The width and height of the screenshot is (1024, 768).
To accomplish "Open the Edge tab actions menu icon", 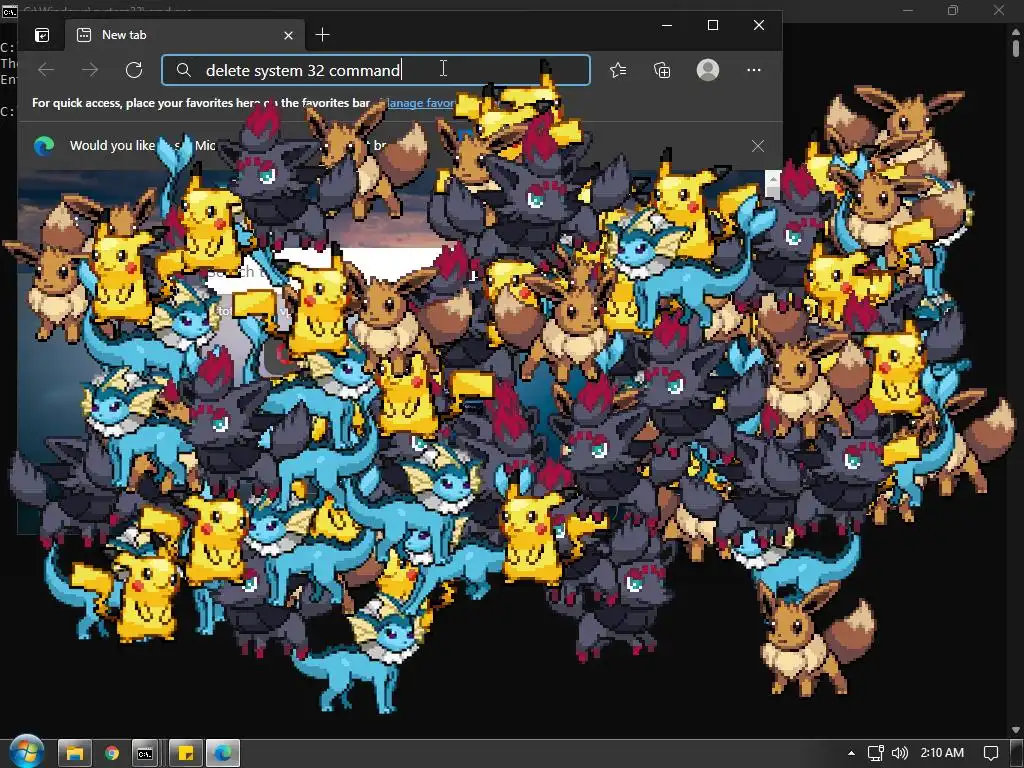I will [x=42, y=35].
